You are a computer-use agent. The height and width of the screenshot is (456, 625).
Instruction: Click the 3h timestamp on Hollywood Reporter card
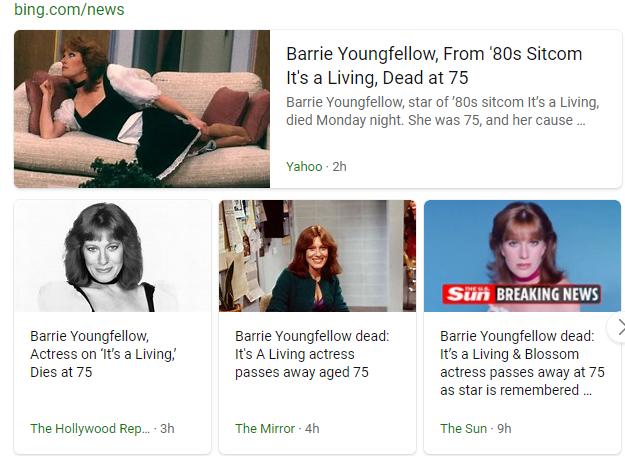pos(167,428)
